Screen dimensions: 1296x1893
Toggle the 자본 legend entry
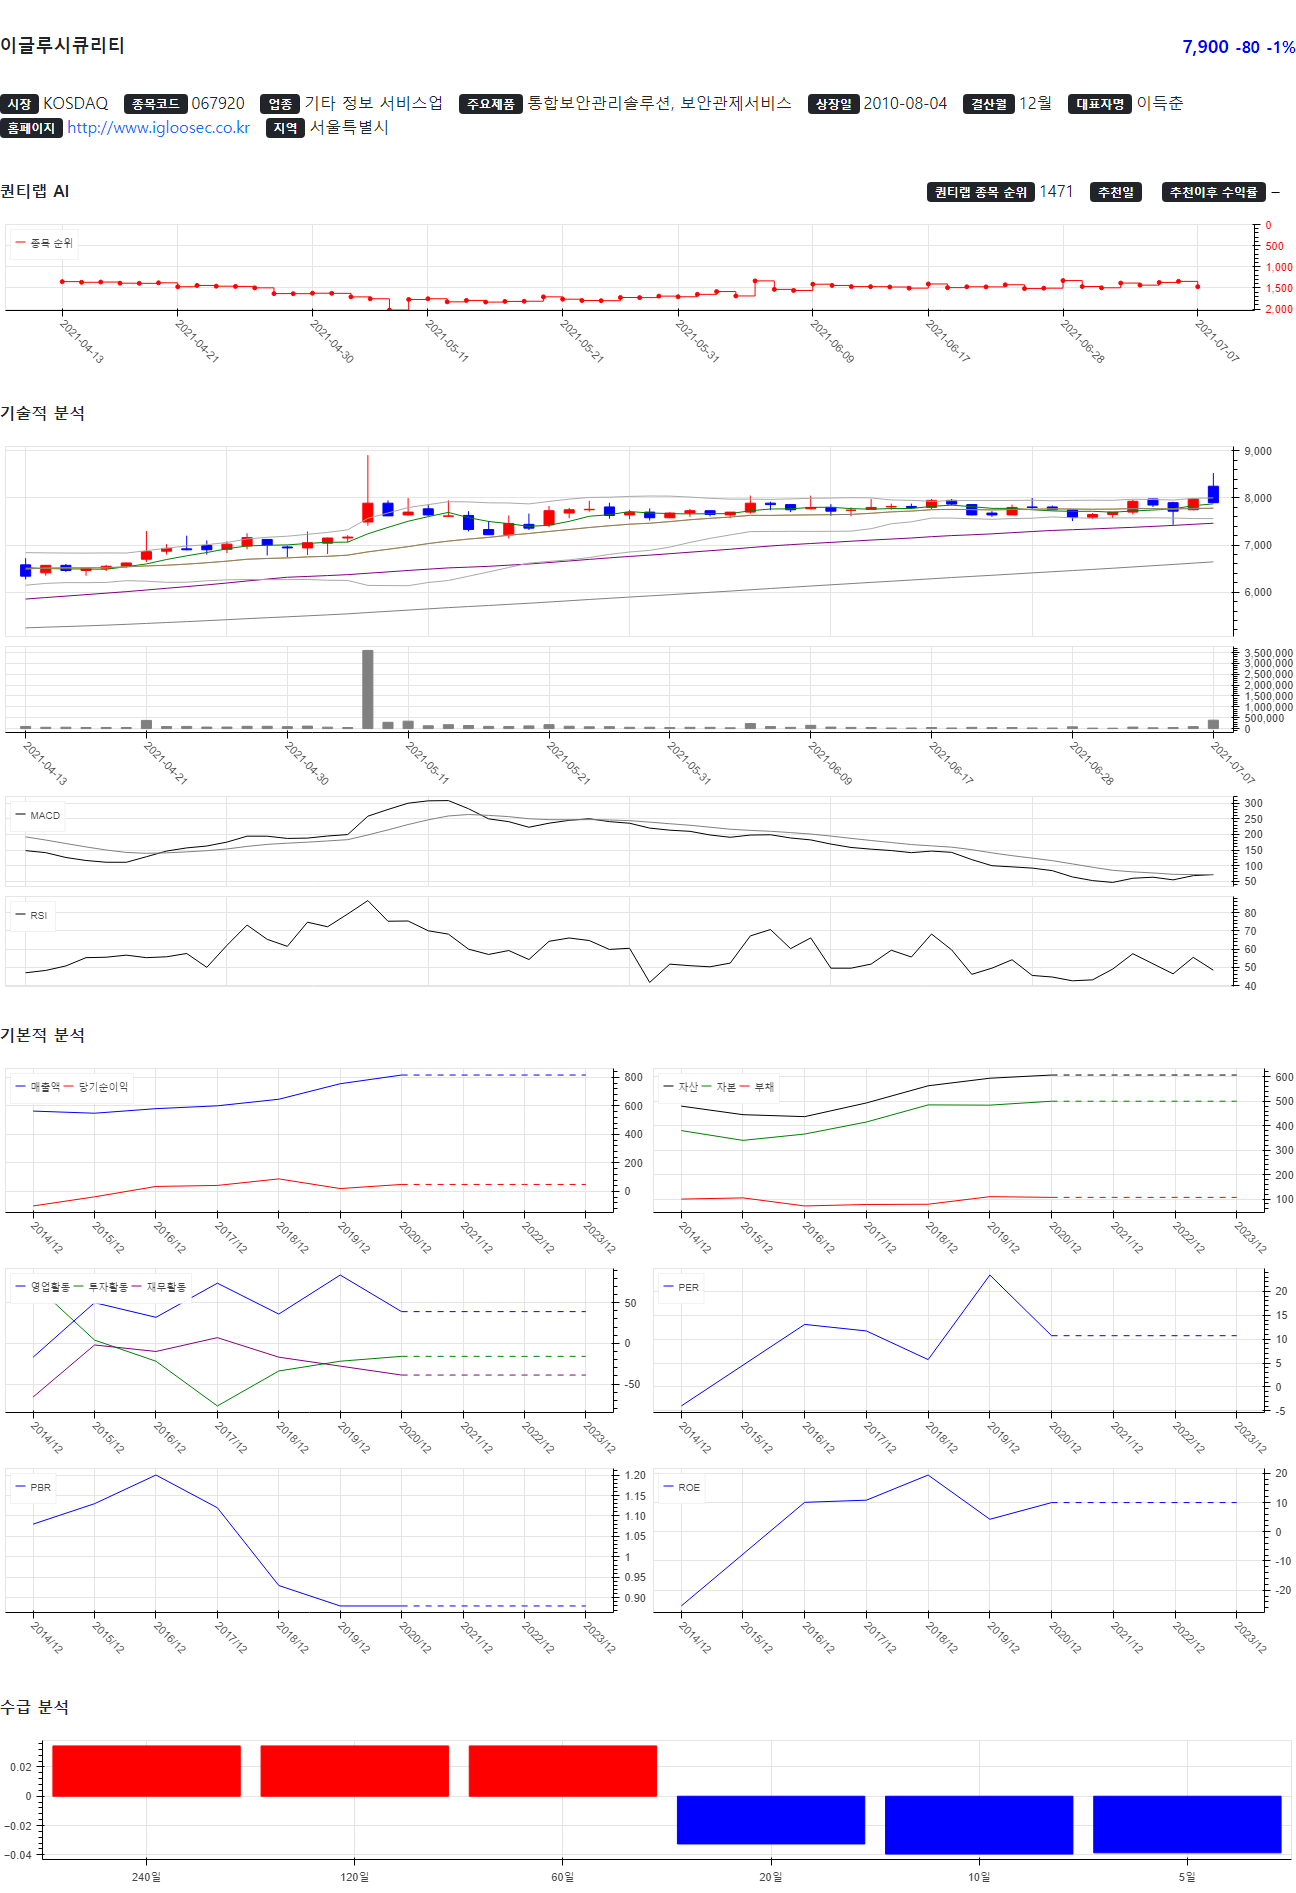coord(719,1086)
